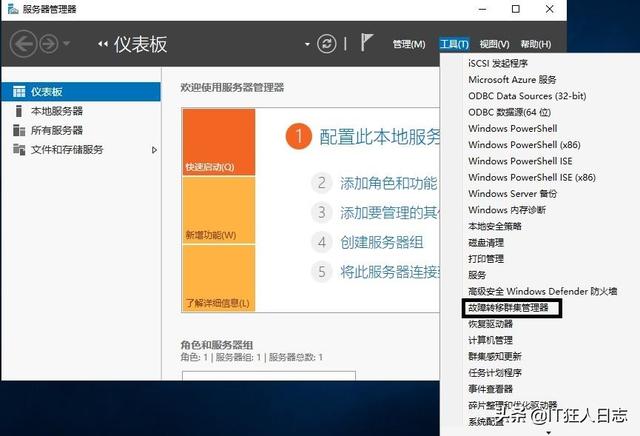Open Windows 内存诊断

[x=507, y=210]
